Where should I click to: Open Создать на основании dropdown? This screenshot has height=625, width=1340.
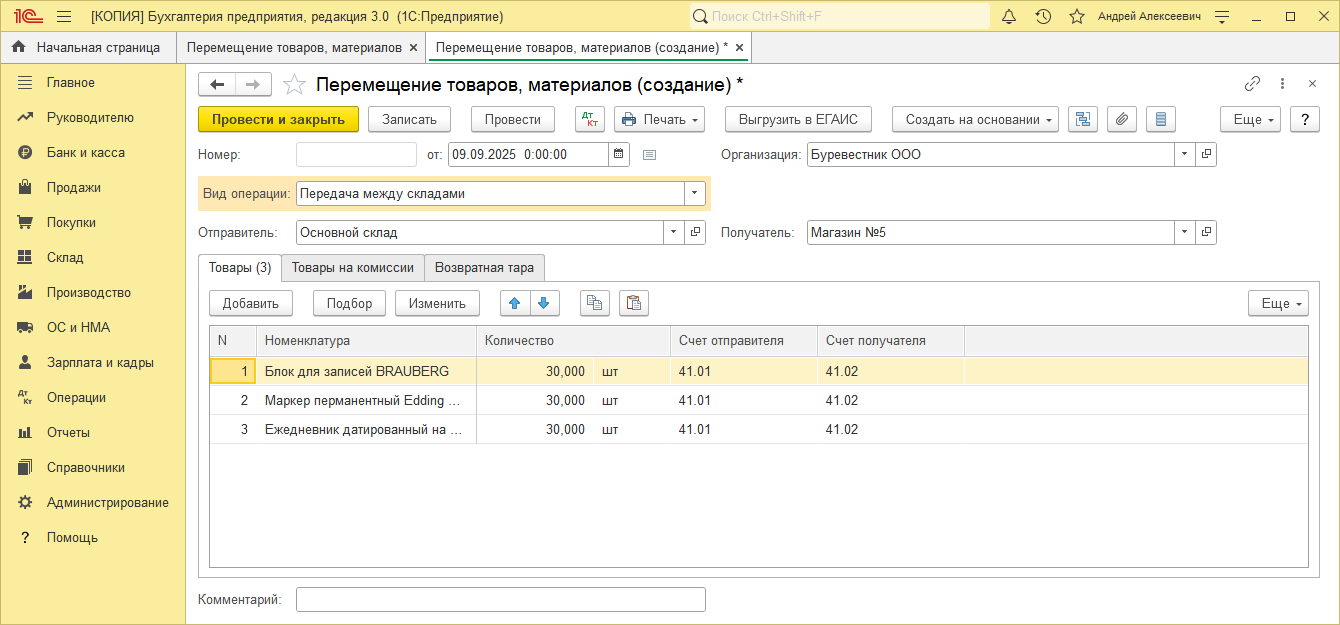click(976, 119)
